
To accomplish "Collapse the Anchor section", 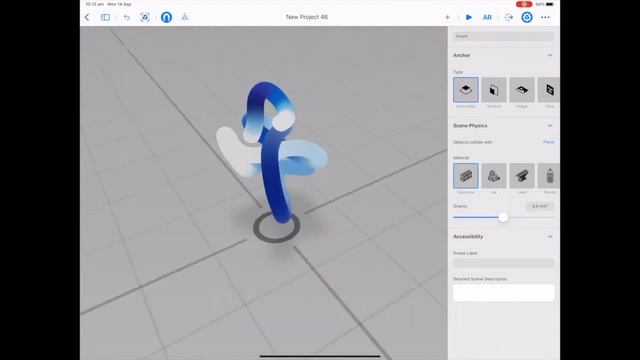I will 550,55.
